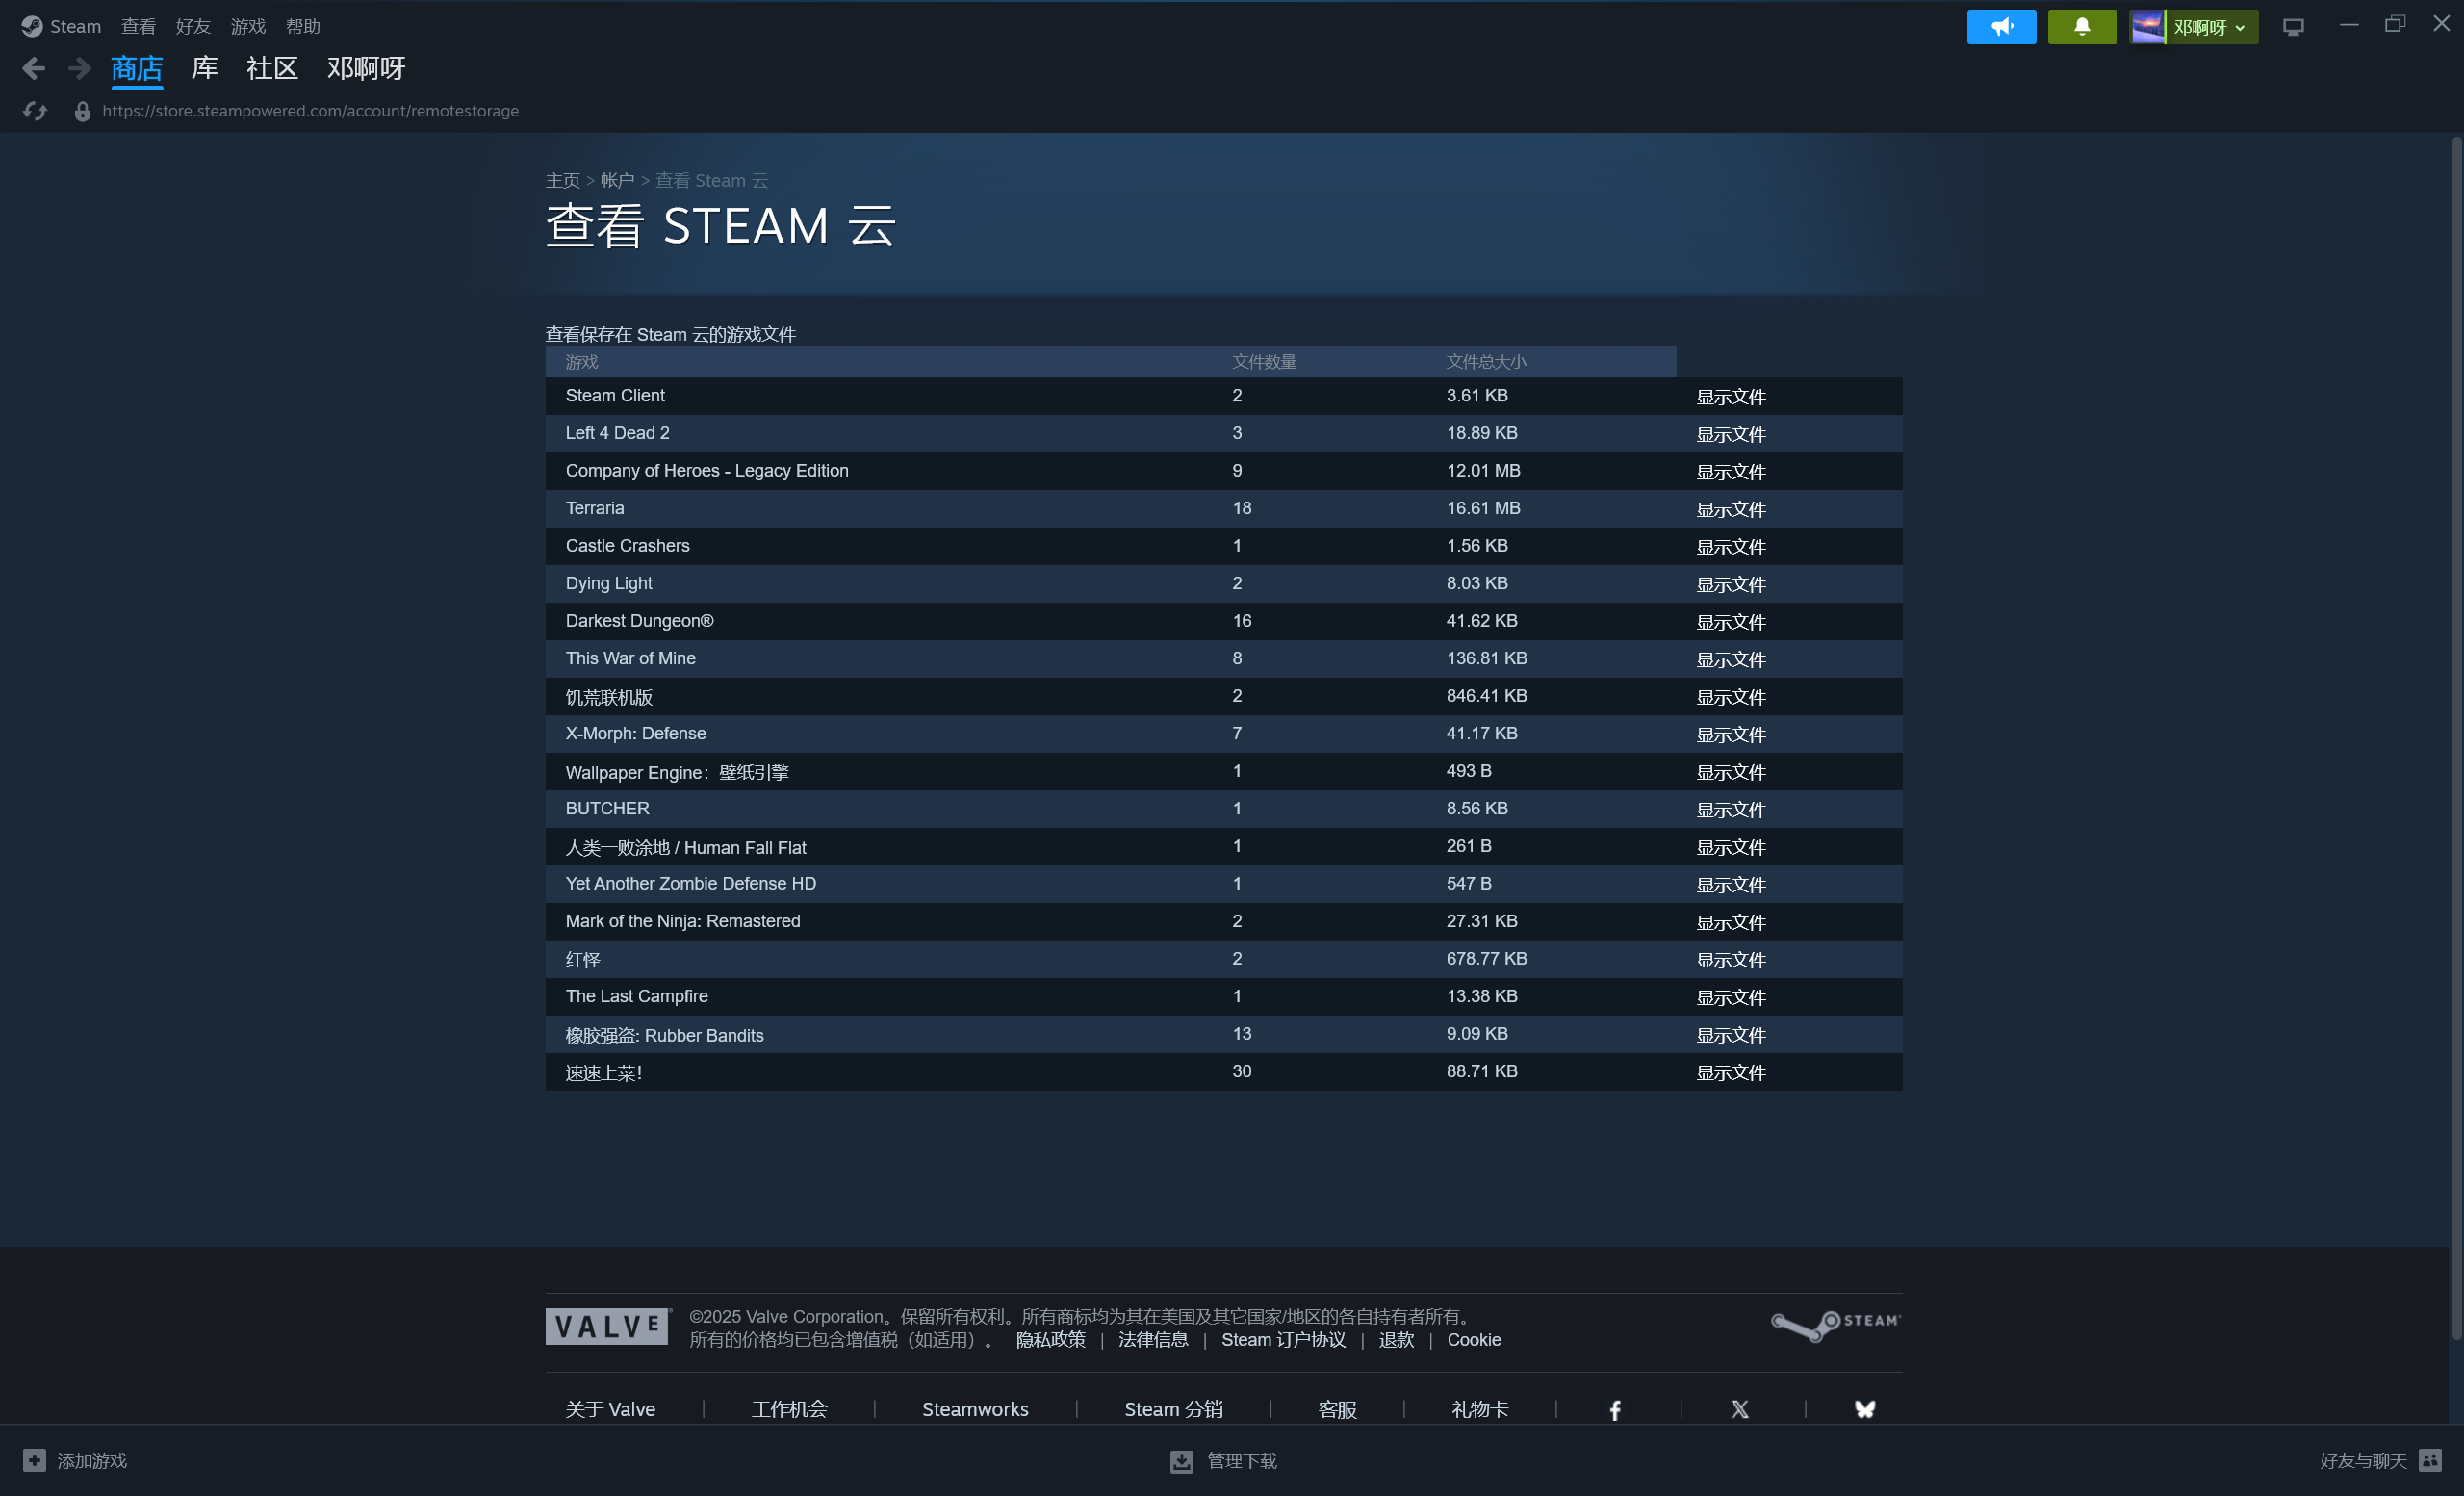The image size is (2464, 1496).
Task: Show files for 速速上菜!
Action: pyautogui.click(x=1731, y=1072)
